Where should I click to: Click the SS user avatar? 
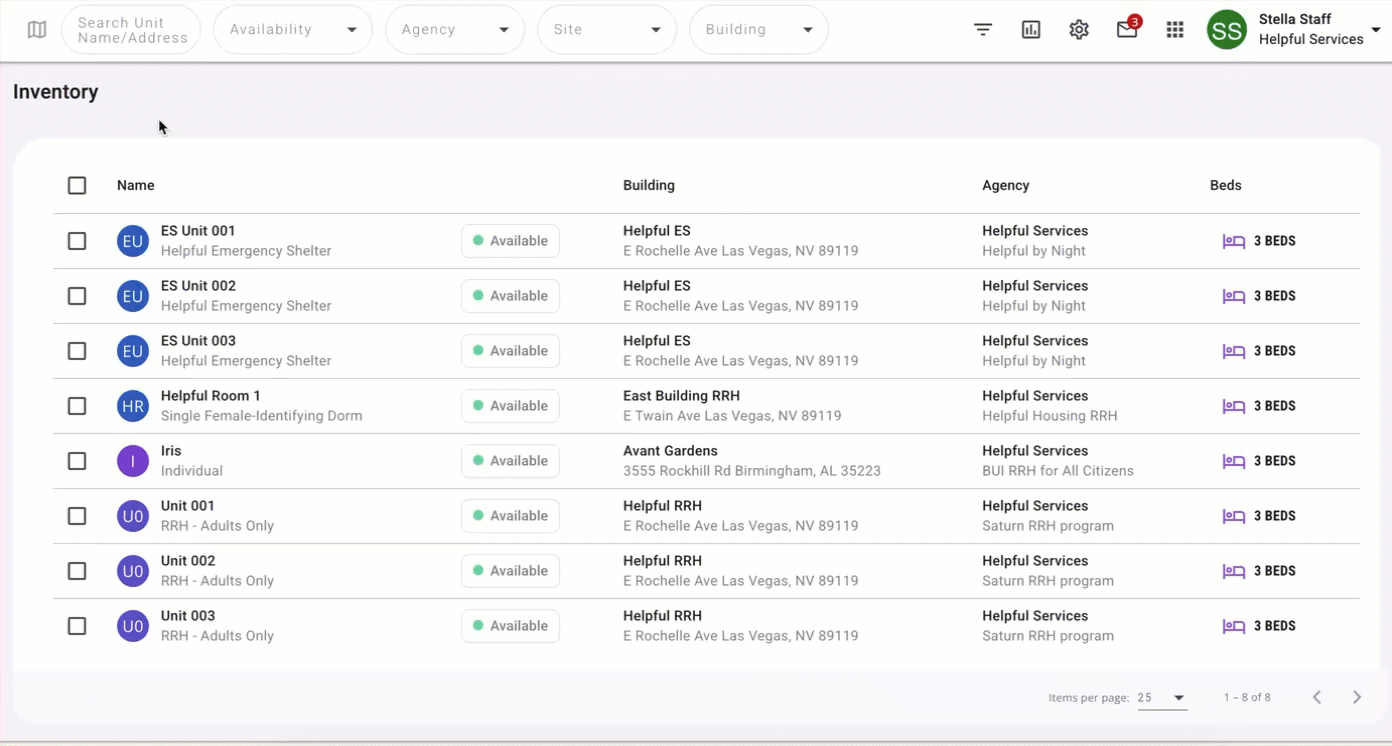coord(1227,30)
